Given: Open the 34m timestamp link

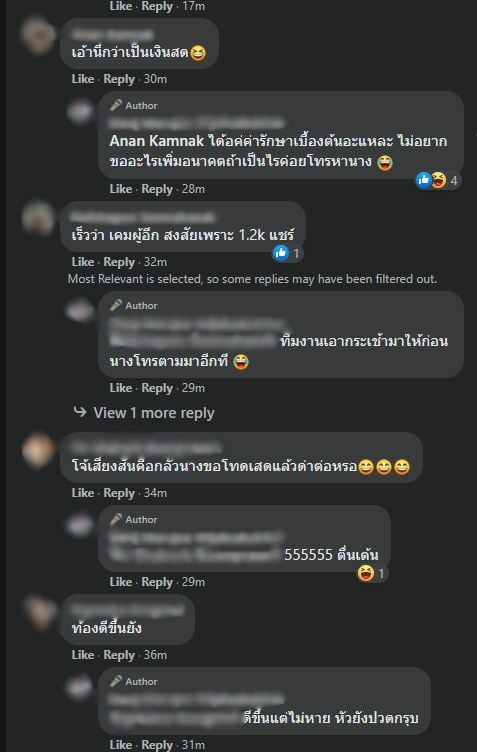Looking at the screenshot, I should (x=155, y=493).
